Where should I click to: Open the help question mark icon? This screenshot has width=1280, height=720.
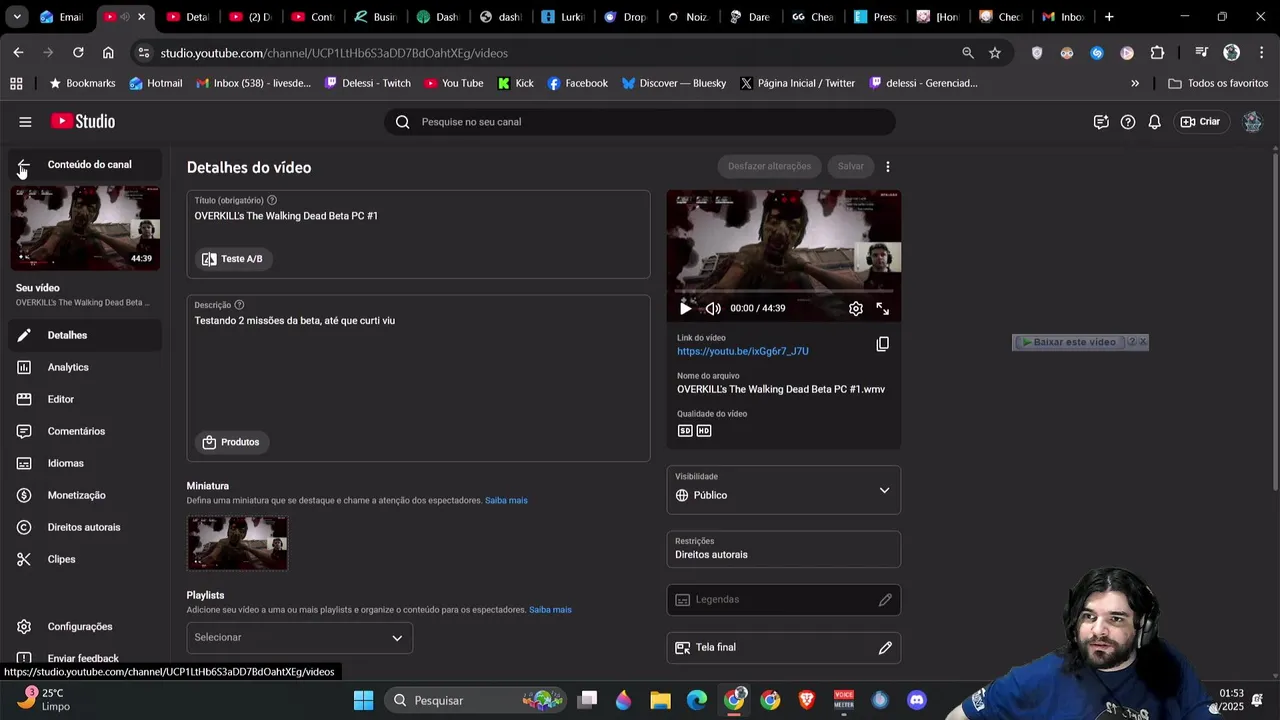[x=1128, y=122]
